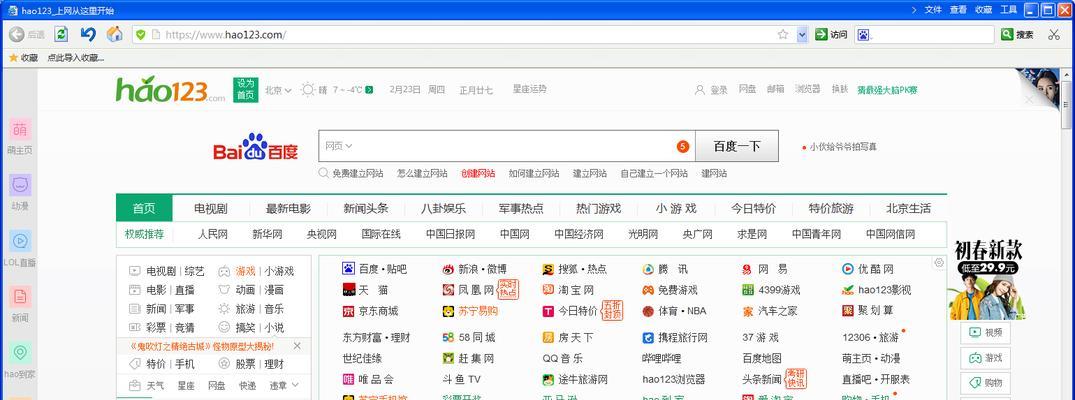This screenshot has height=400, width=1075.
Task: Click the 登录 login user icon
Action: [700, 90]
